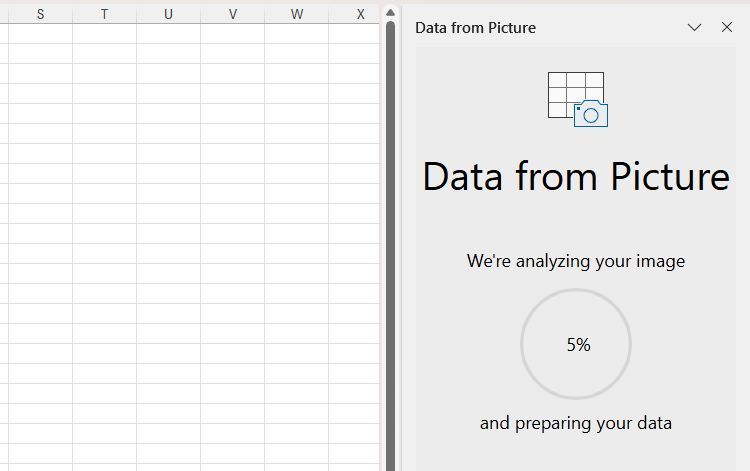Click the first cell under column U
750x471 pixels.
[x=168, y=33]
